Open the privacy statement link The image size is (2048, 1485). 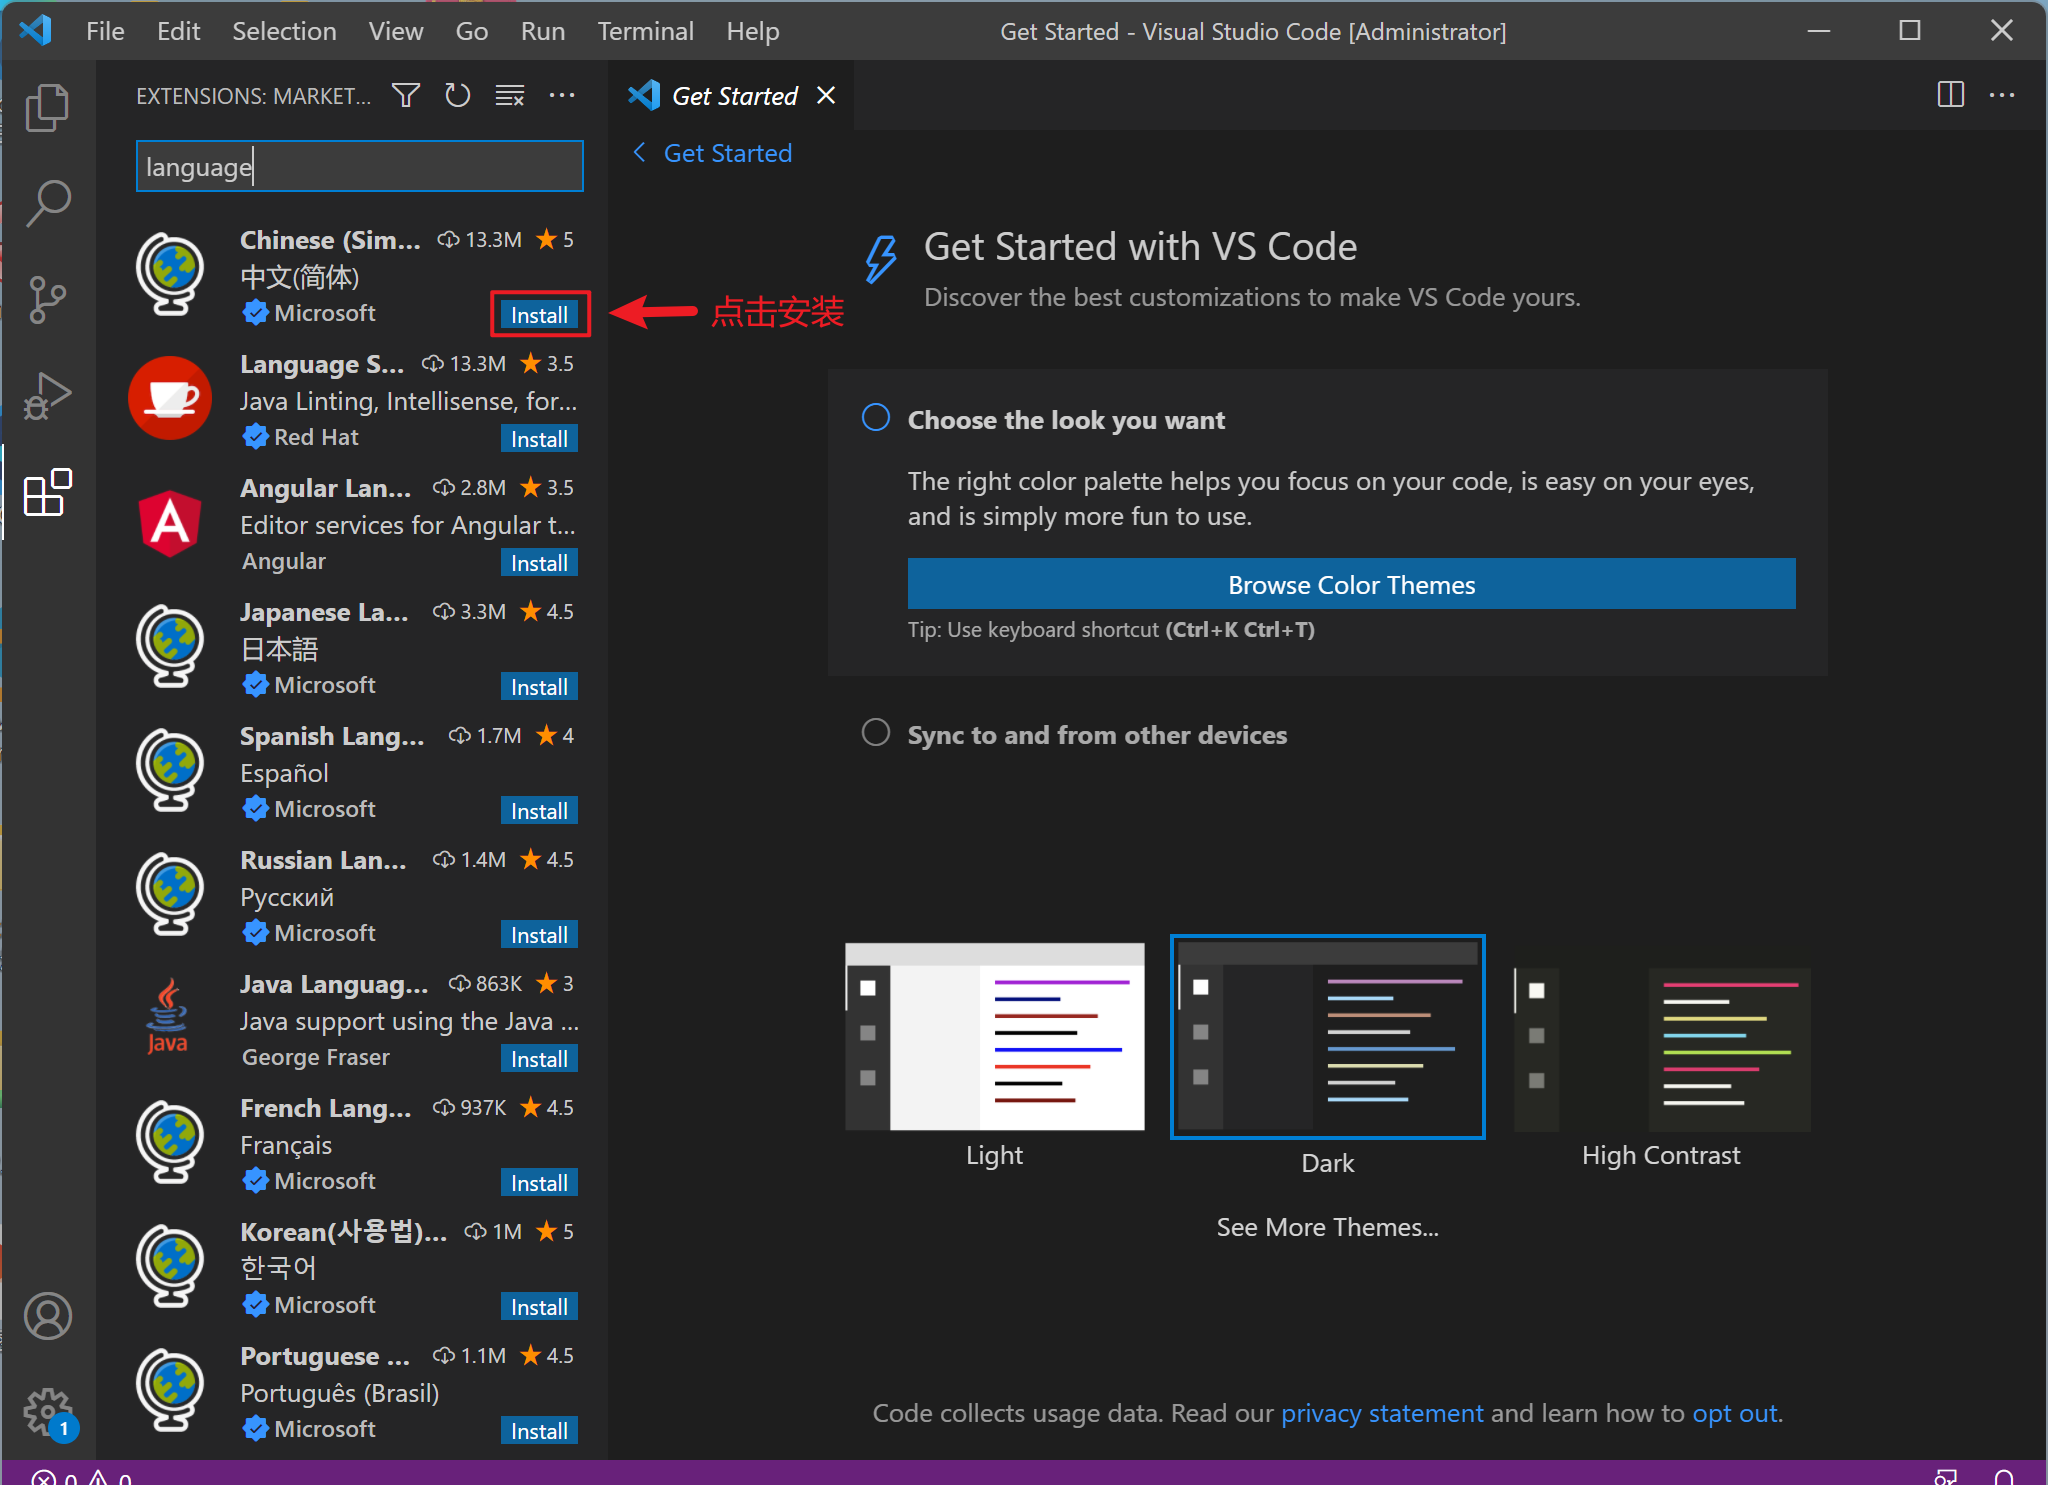(x=1382, y=1413)
